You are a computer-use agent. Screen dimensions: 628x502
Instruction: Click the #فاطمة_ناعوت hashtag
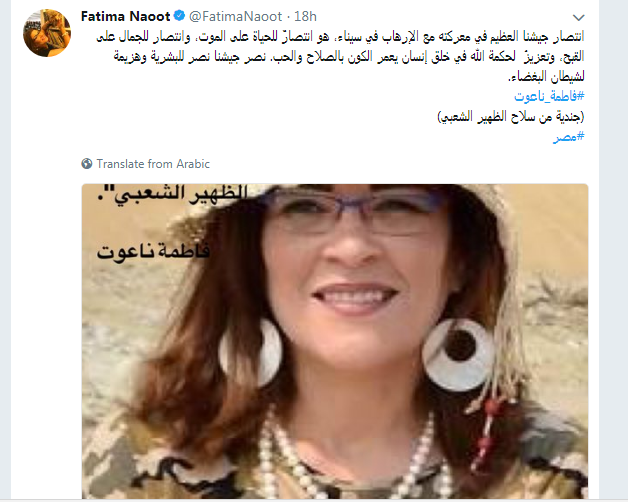point(549,96)
